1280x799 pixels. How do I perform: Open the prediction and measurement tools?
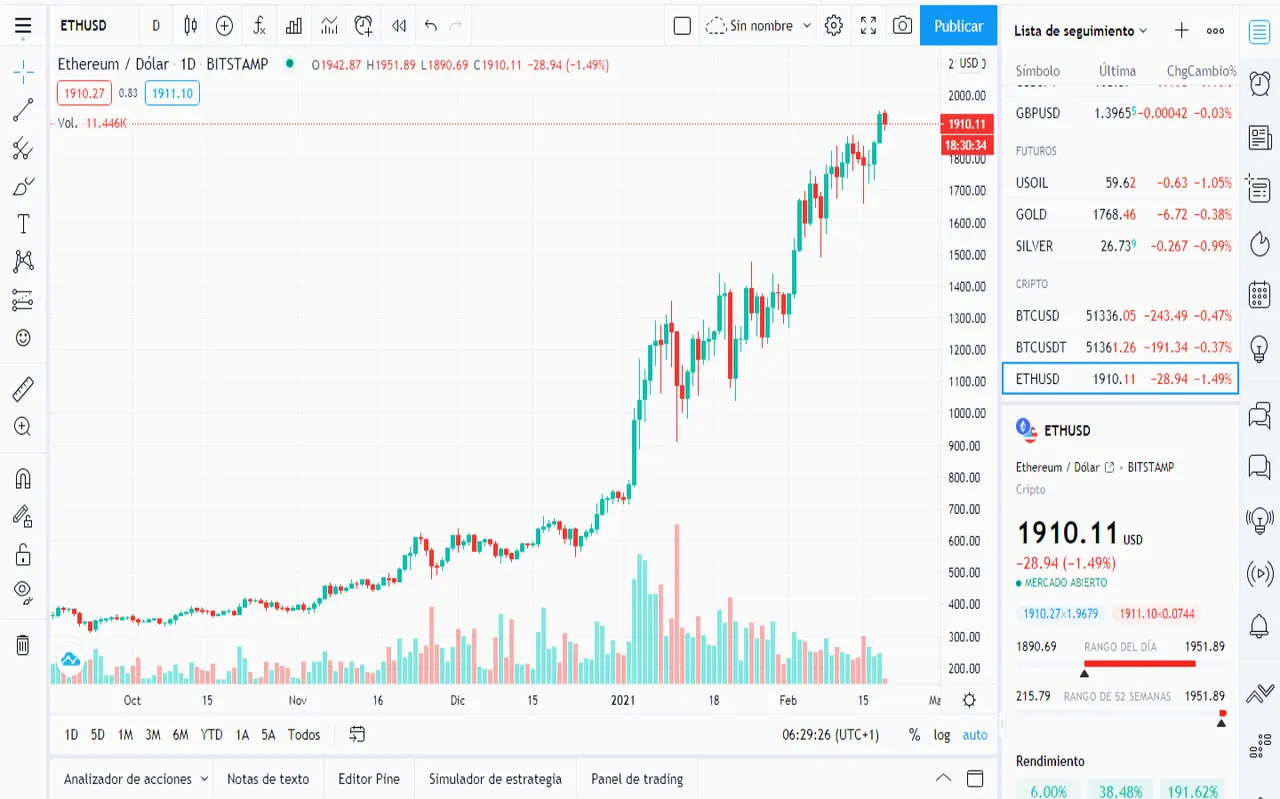tap(23, 300)
